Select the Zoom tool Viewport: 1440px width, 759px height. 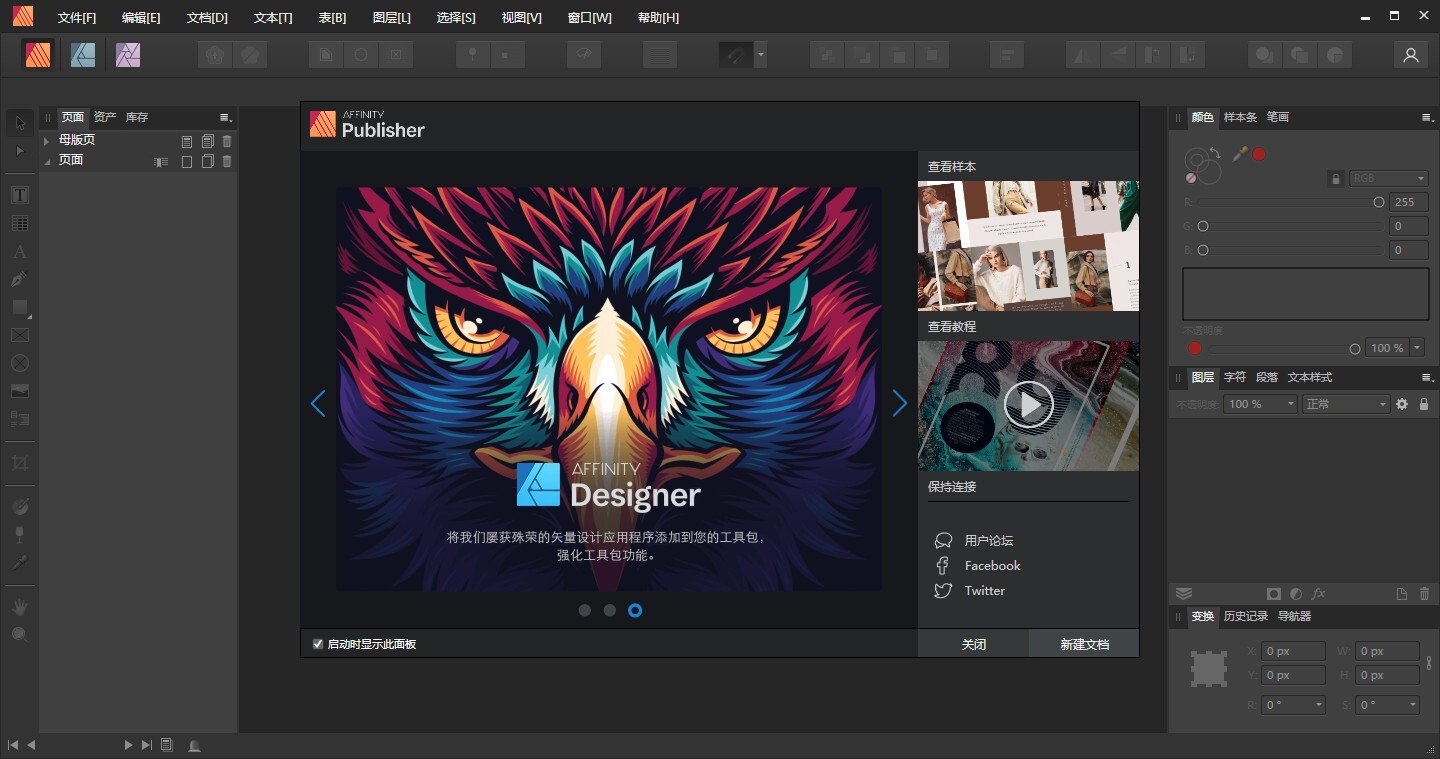[x=20, y=634]
